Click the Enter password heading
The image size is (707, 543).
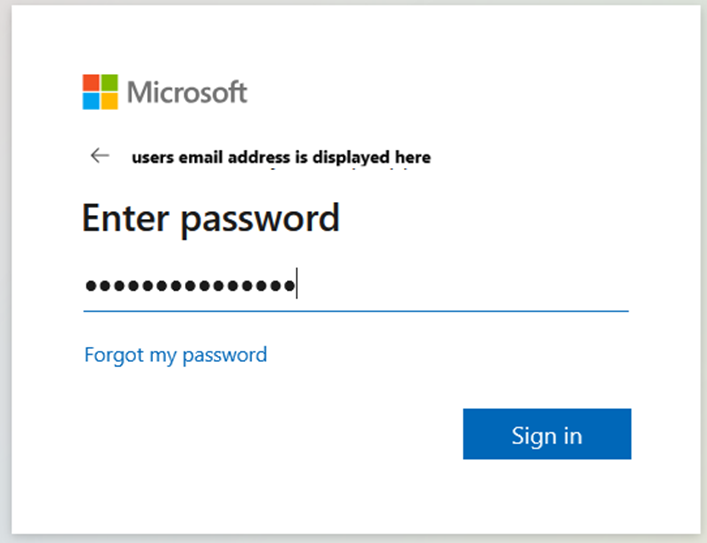(x=210, y=218)
